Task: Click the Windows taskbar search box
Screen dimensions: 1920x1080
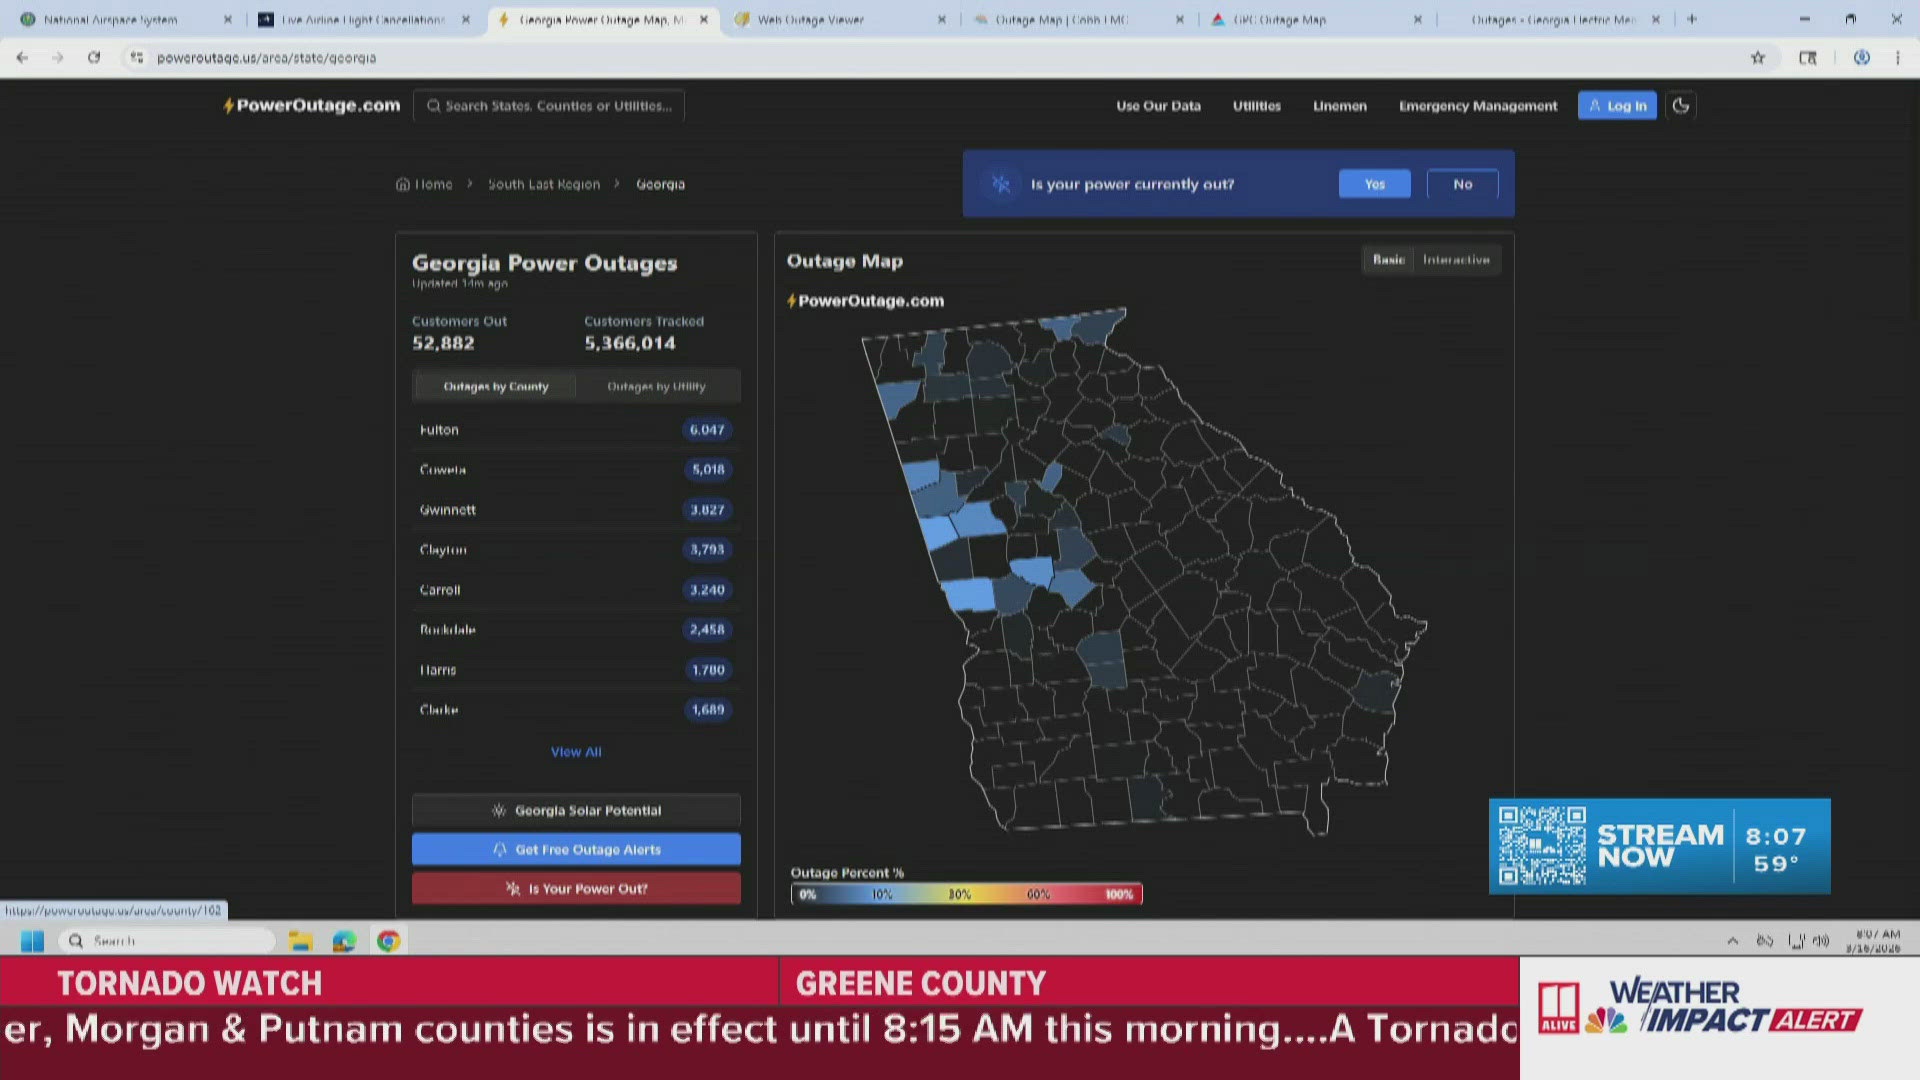Action: click(166, 941)
